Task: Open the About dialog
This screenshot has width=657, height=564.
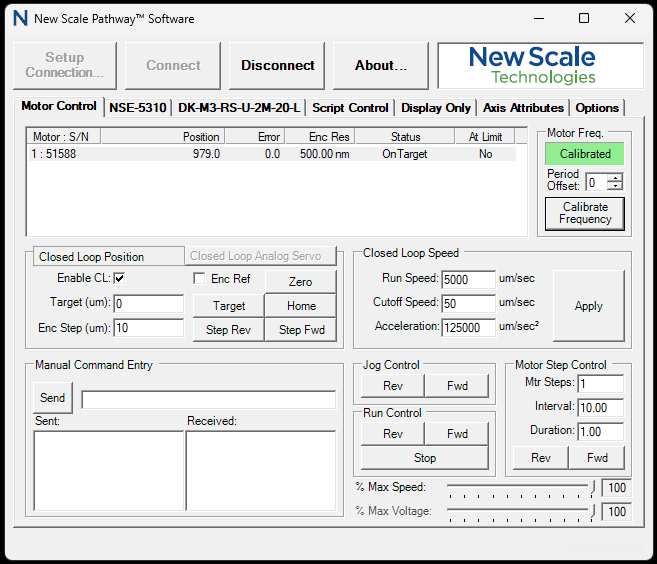Action: coord(381,66)
